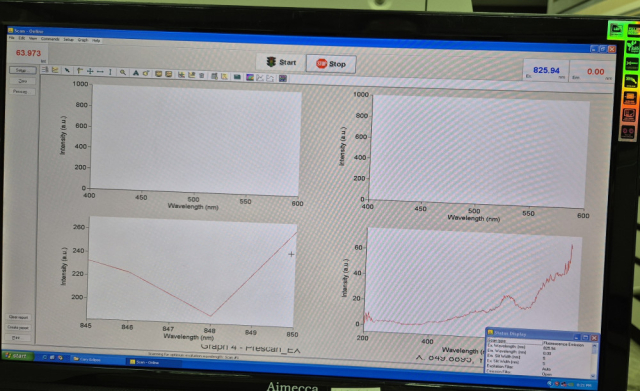
Task: Click the pink two-circle icon in right sidebar
Action: tap(628, 131)
